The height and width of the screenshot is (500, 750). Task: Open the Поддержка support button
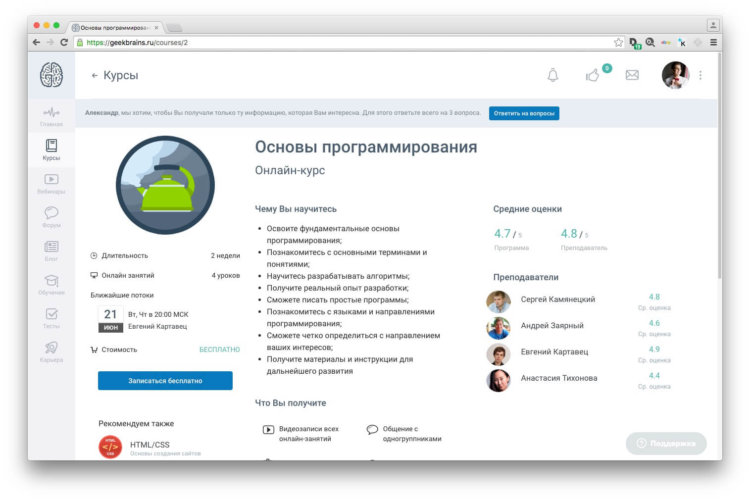tap(666, 444)
